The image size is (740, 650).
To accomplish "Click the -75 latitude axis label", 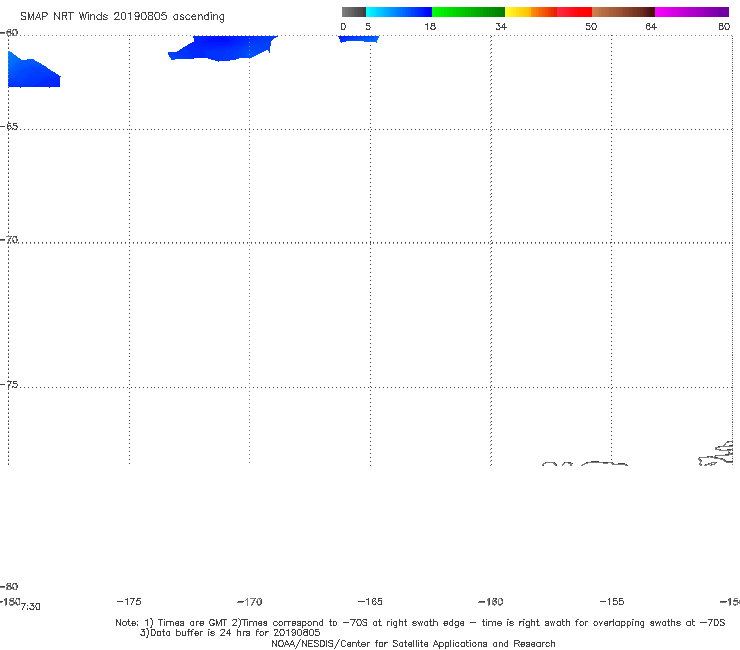I will click(9, 385).
